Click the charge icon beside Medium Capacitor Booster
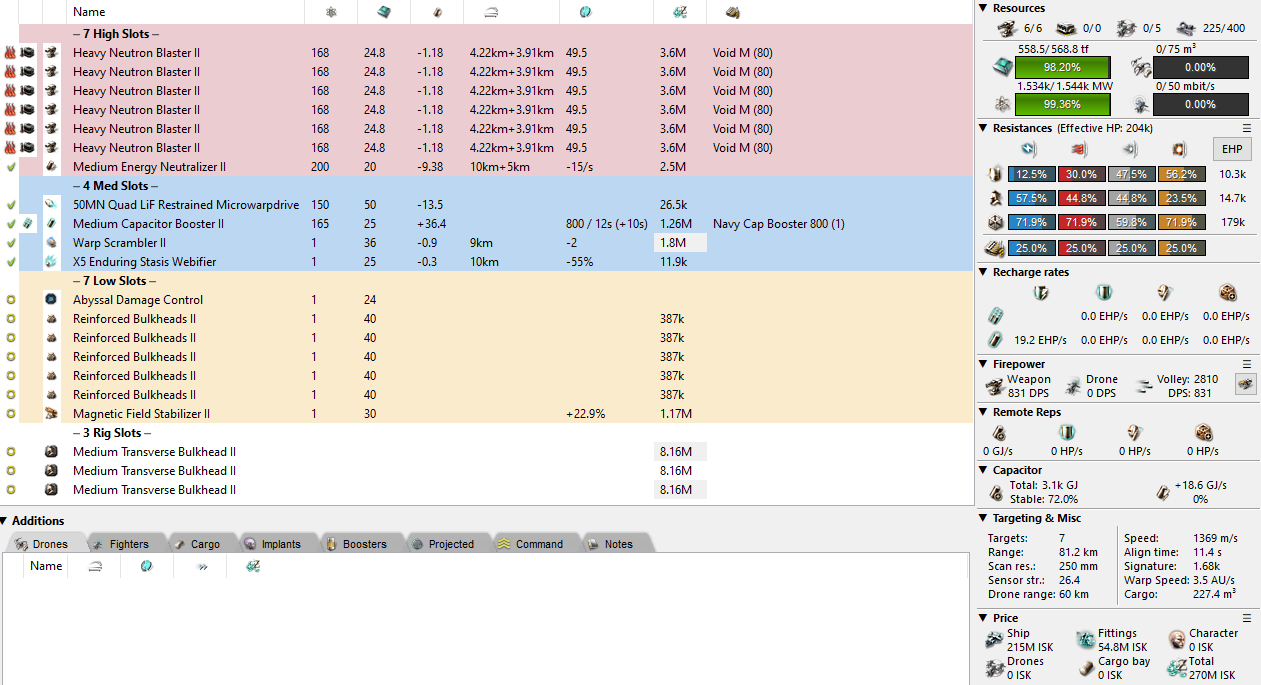Image resolution: width=1261 pixels, height=685 pixels. tap(28, 224)
